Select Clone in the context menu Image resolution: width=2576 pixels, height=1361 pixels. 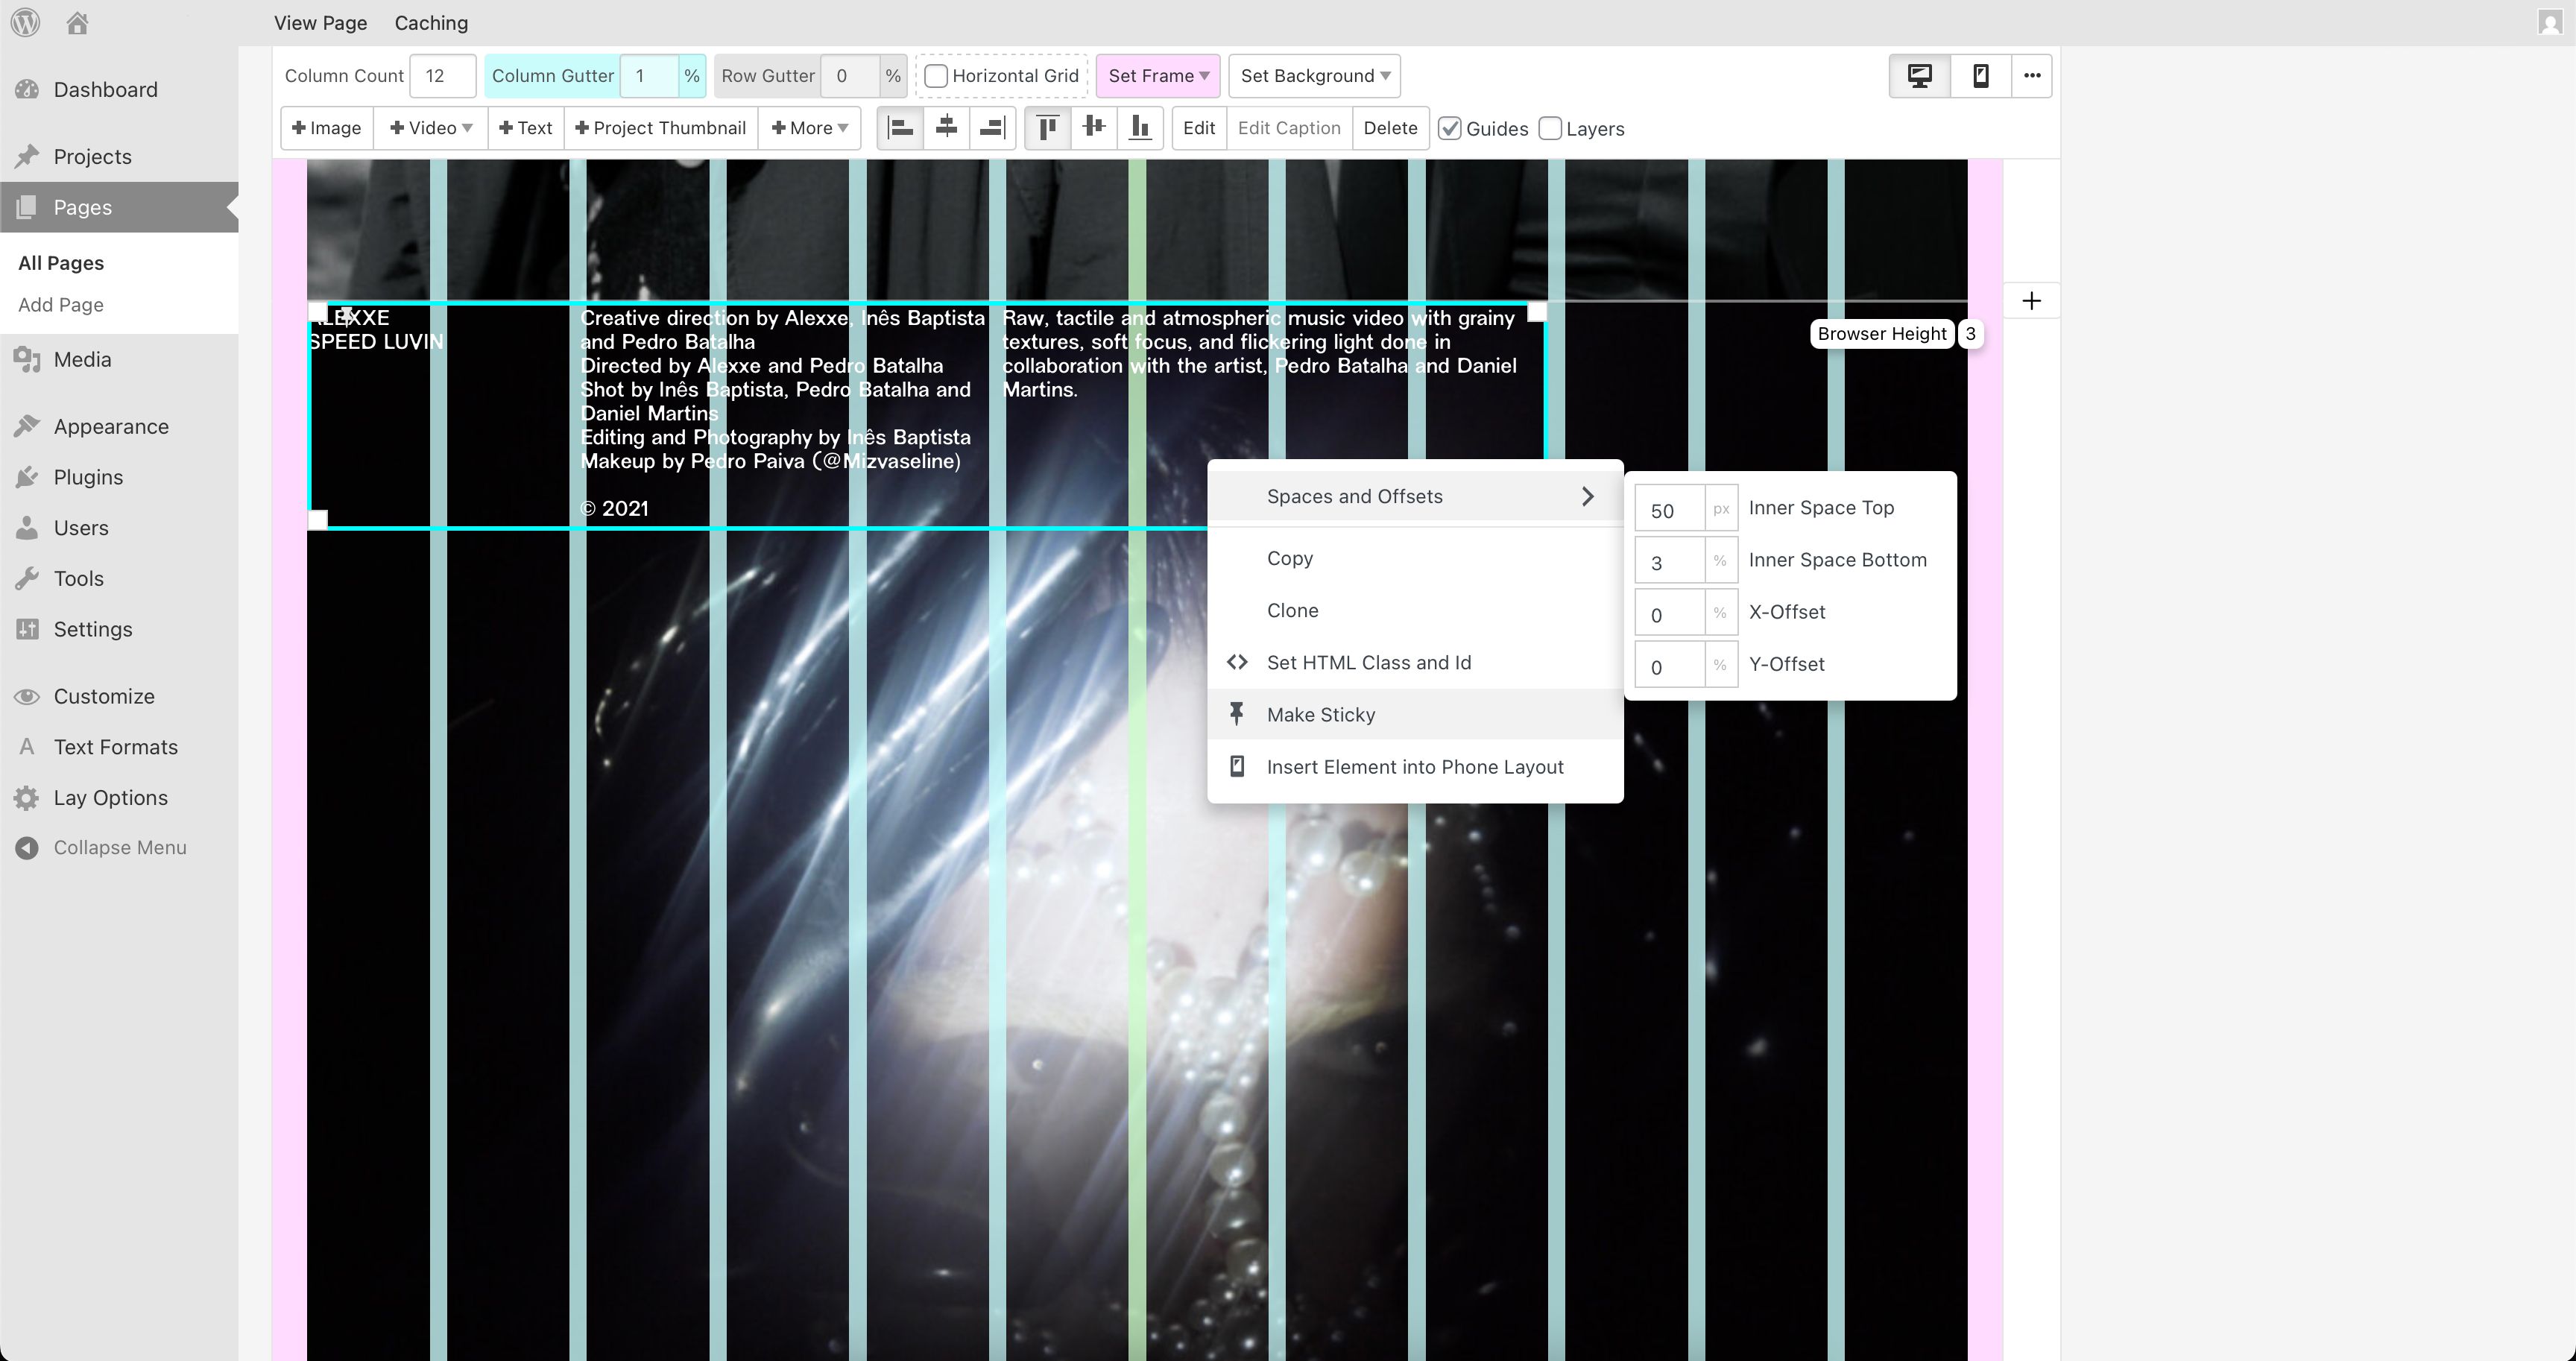point(1292,610)
